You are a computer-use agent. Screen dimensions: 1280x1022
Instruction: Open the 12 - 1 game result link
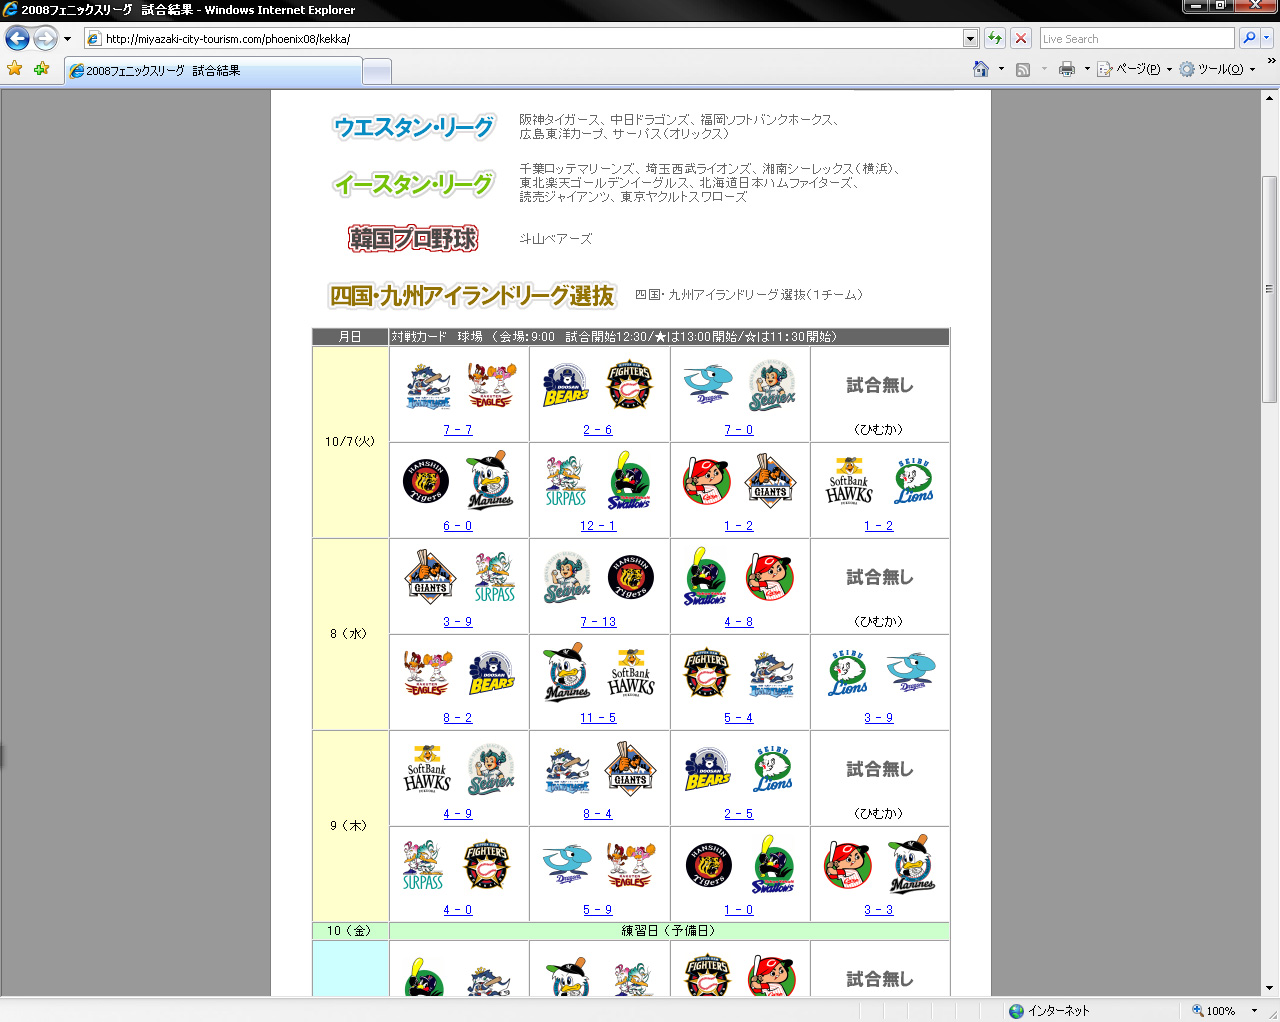click(x=598, y=526)
